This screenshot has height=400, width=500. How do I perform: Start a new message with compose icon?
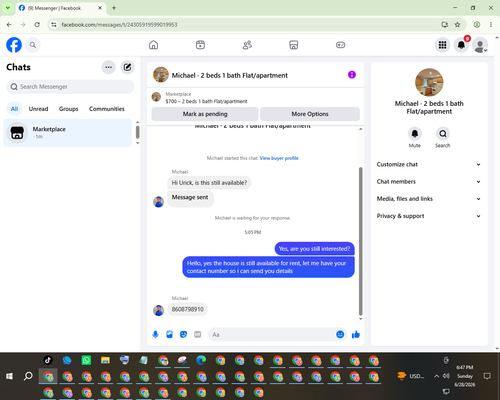coord(127,67)
